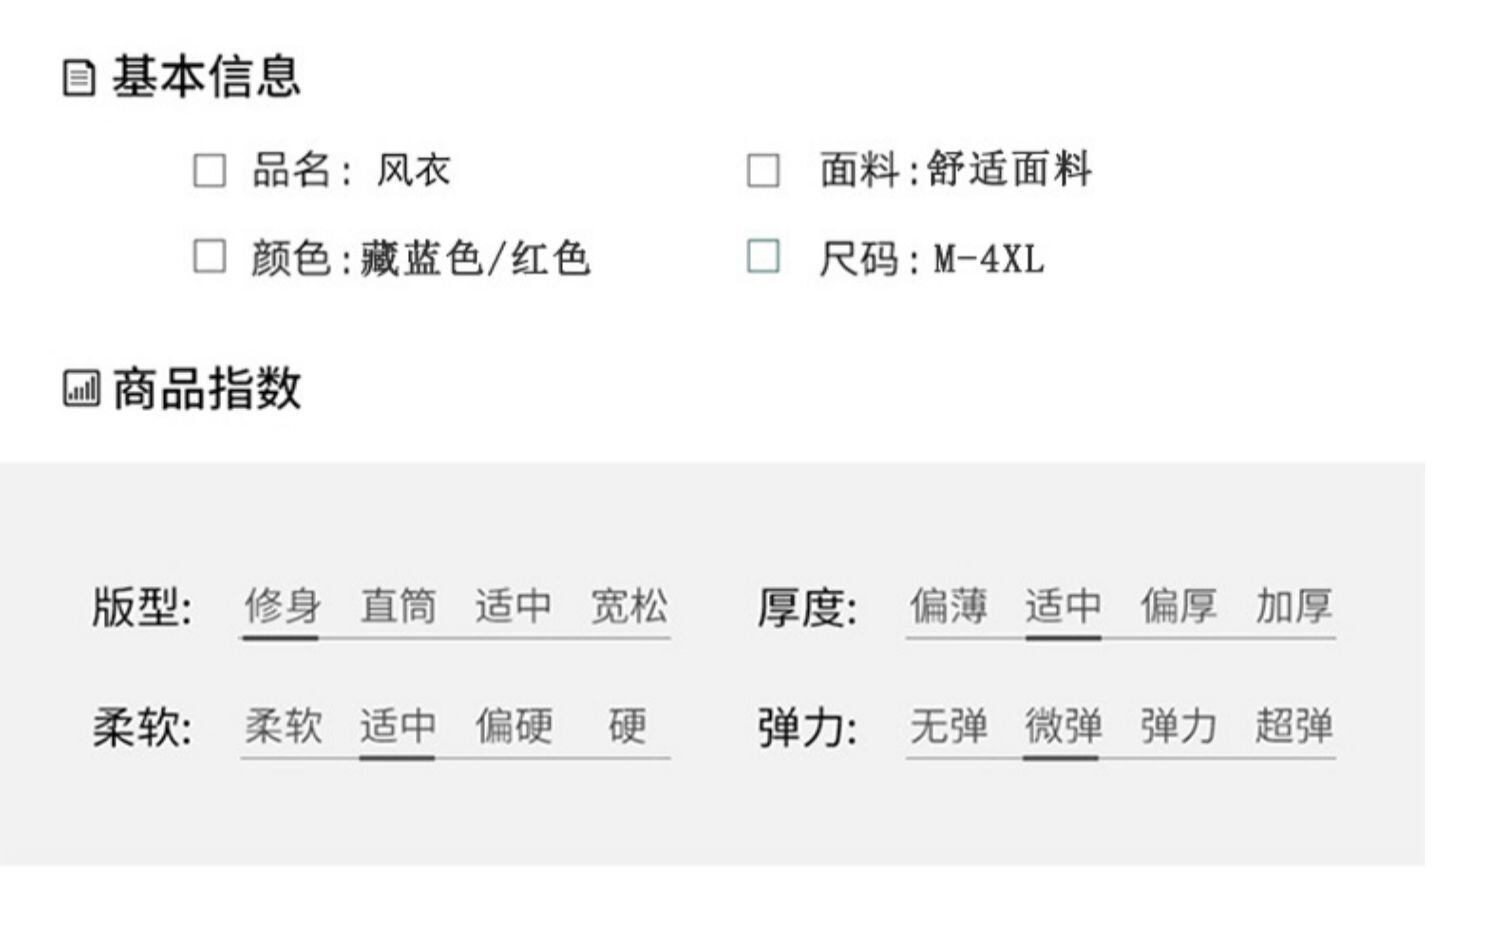The image size is (1500, 945).
Task: Pick 柔软 in the 柔软 row
Action: (x=283, y=727)
